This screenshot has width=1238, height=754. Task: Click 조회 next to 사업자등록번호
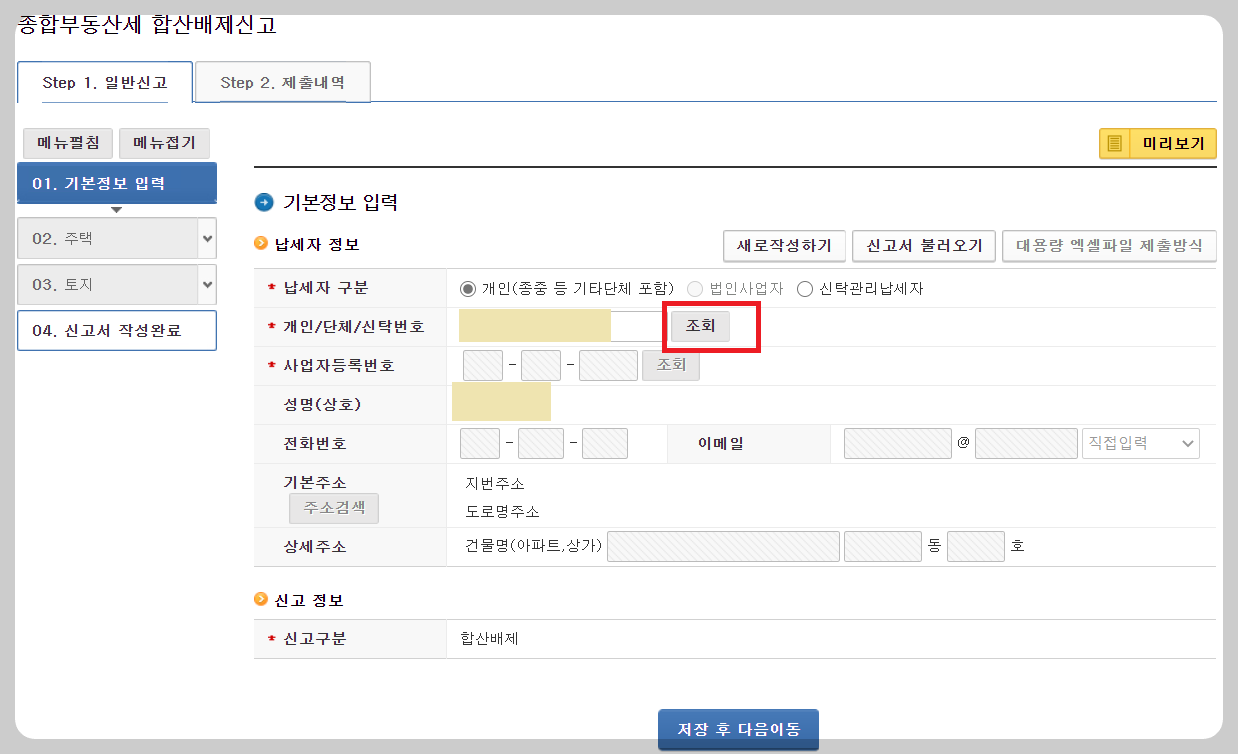670,364
